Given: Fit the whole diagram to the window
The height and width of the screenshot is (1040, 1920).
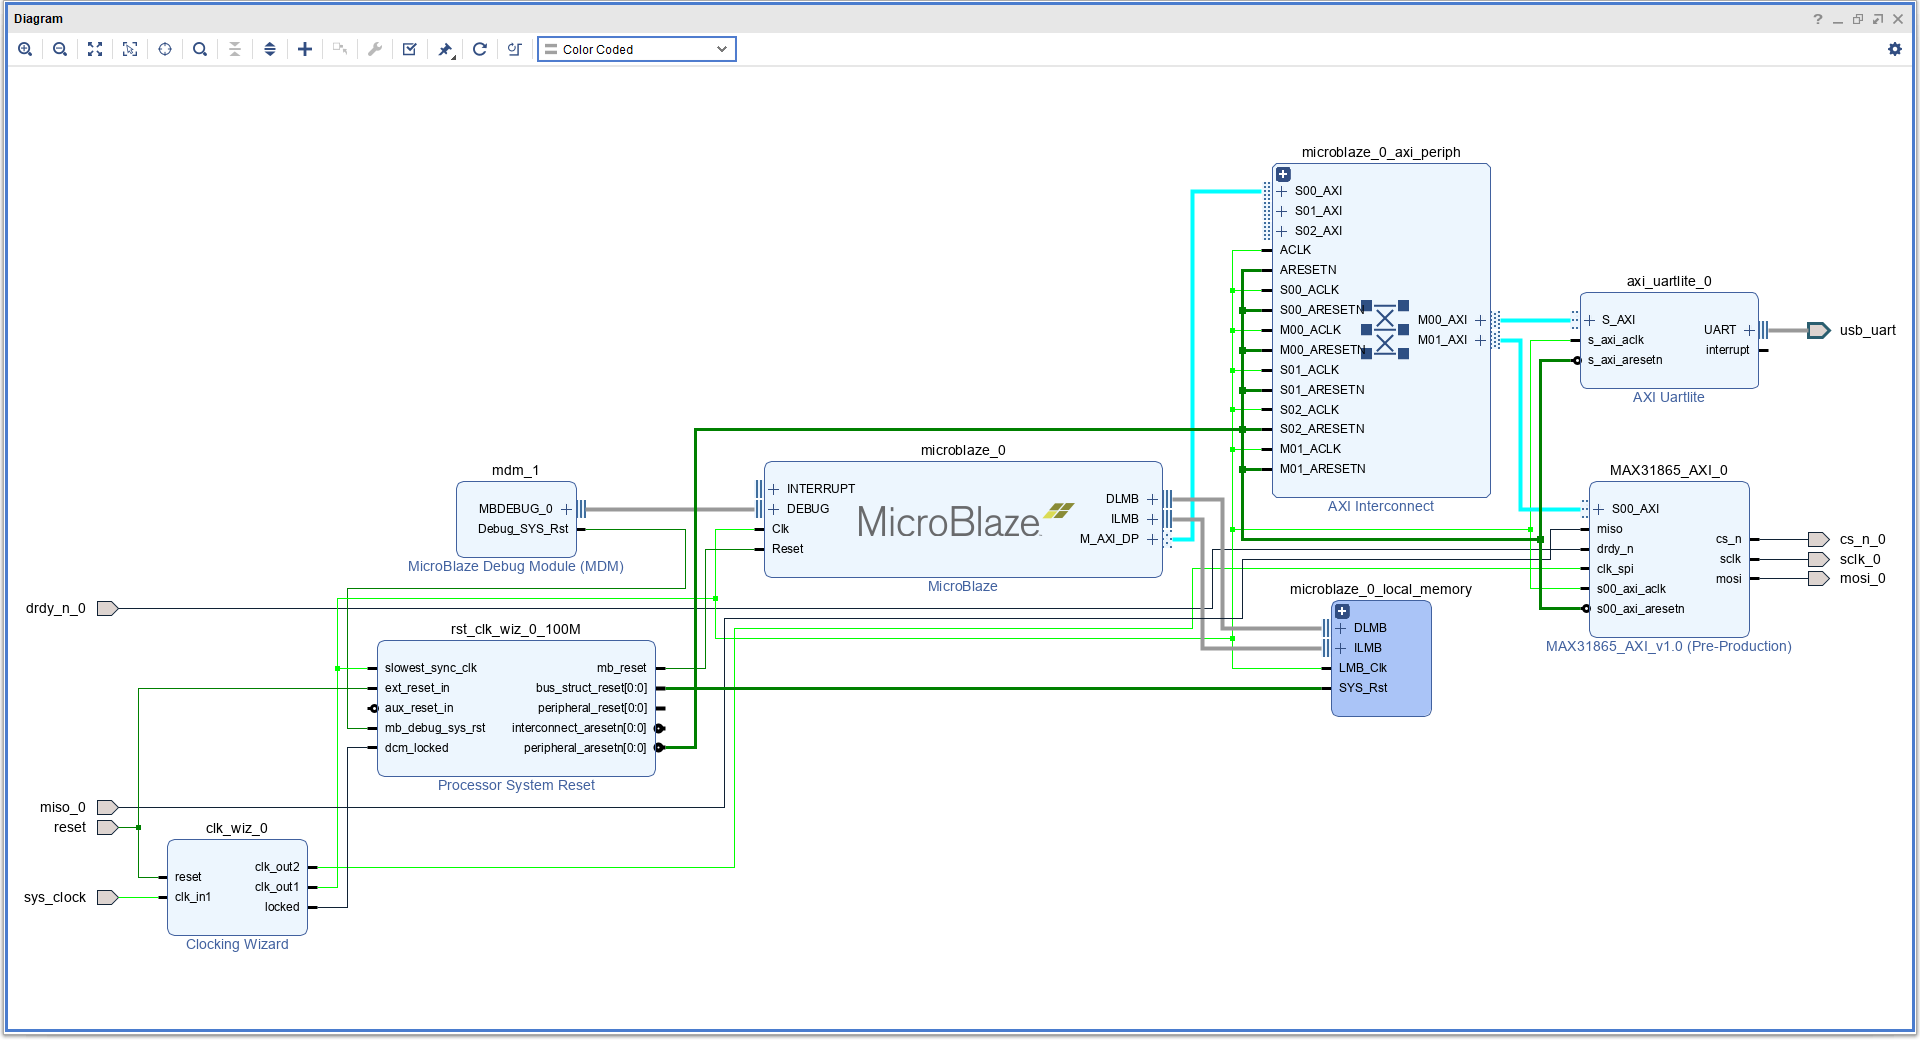Looking at the screenshot, I should point(95,49).
